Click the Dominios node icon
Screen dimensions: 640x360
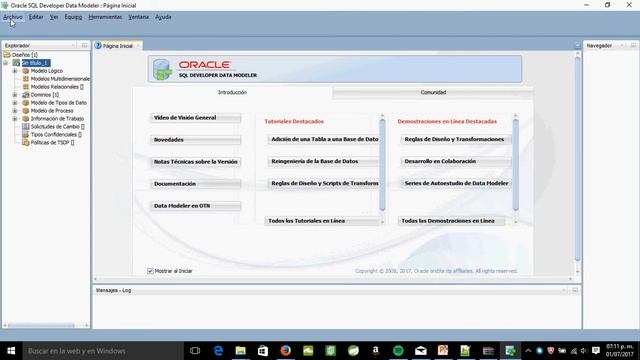[x=26, y=95]
